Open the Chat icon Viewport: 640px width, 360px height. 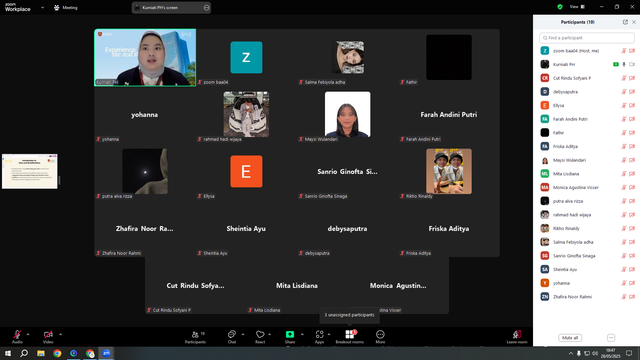(232, 334)
